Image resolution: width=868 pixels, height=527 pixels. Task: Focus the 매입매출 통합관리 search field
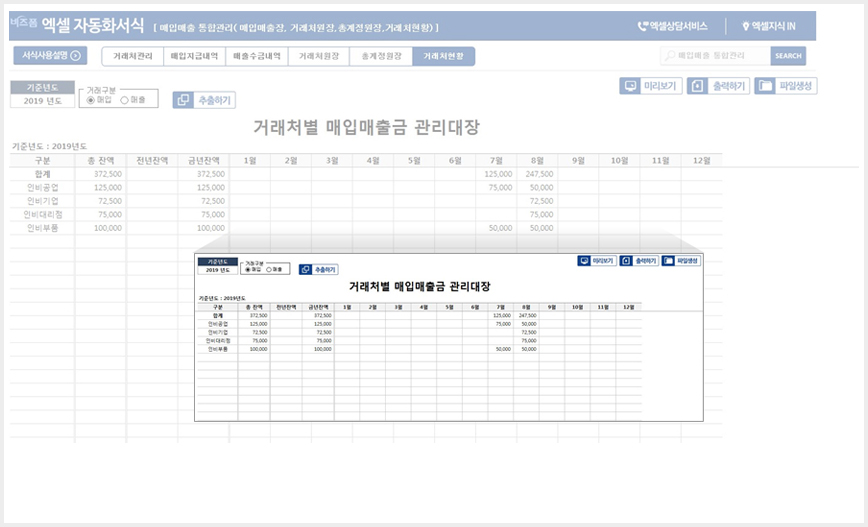(715, 55)
